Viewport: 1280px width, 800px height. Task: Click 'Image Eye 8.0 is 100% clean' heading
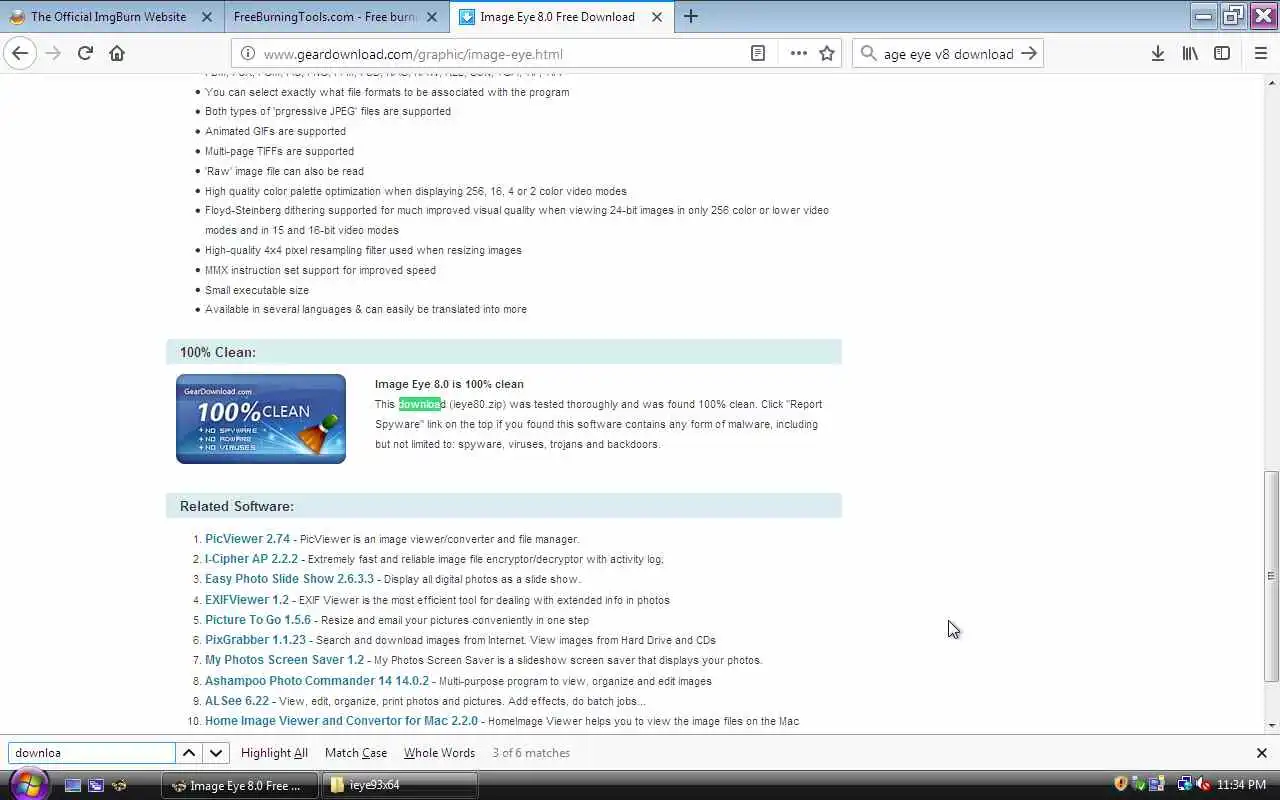coord(449,384)
